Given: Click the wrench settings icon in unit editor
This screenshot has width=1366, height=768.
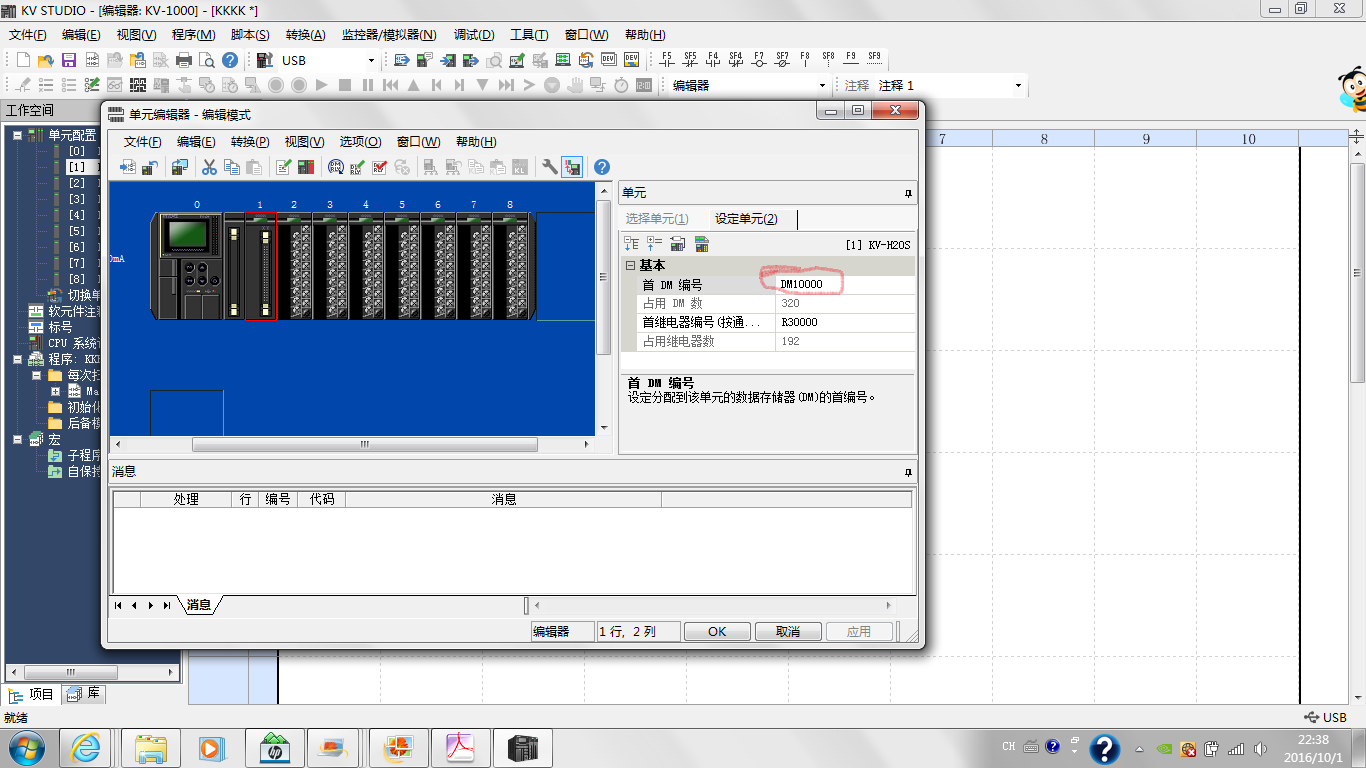Looking at the screenshot, I should pos(549,167).
